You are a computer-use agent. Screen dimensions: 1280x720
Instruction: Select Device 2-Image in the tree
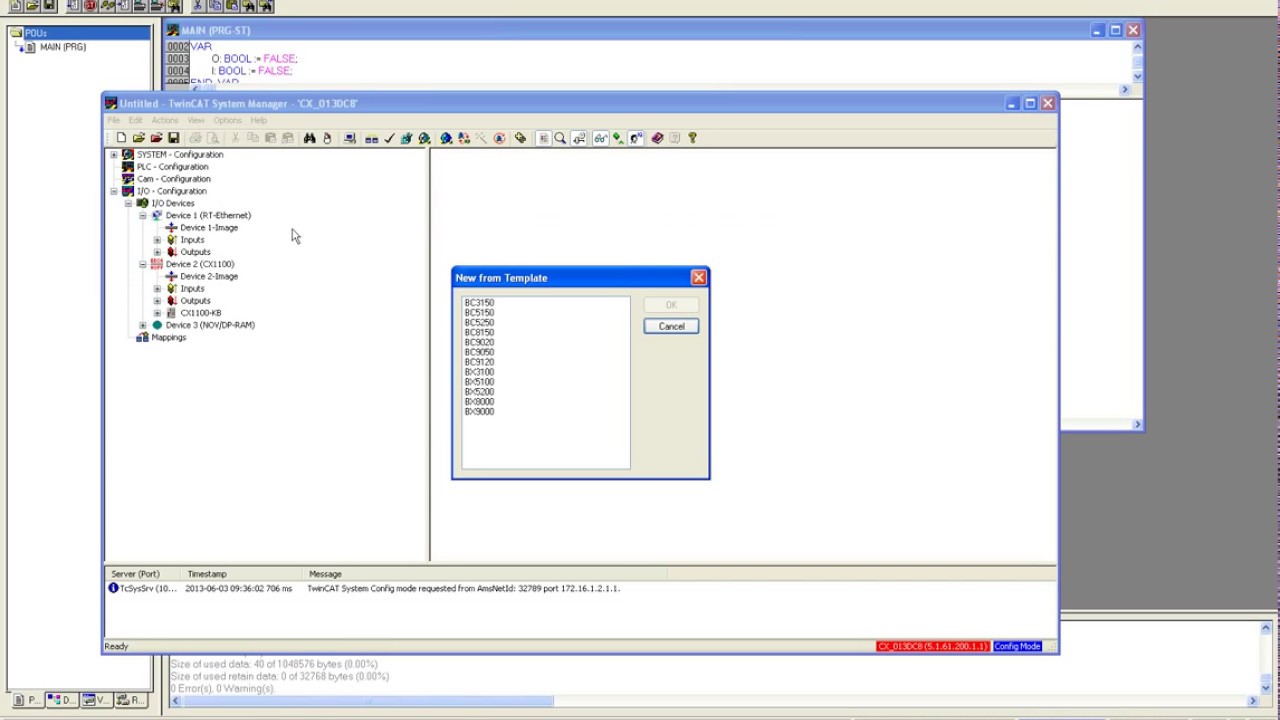click(209, 276)
